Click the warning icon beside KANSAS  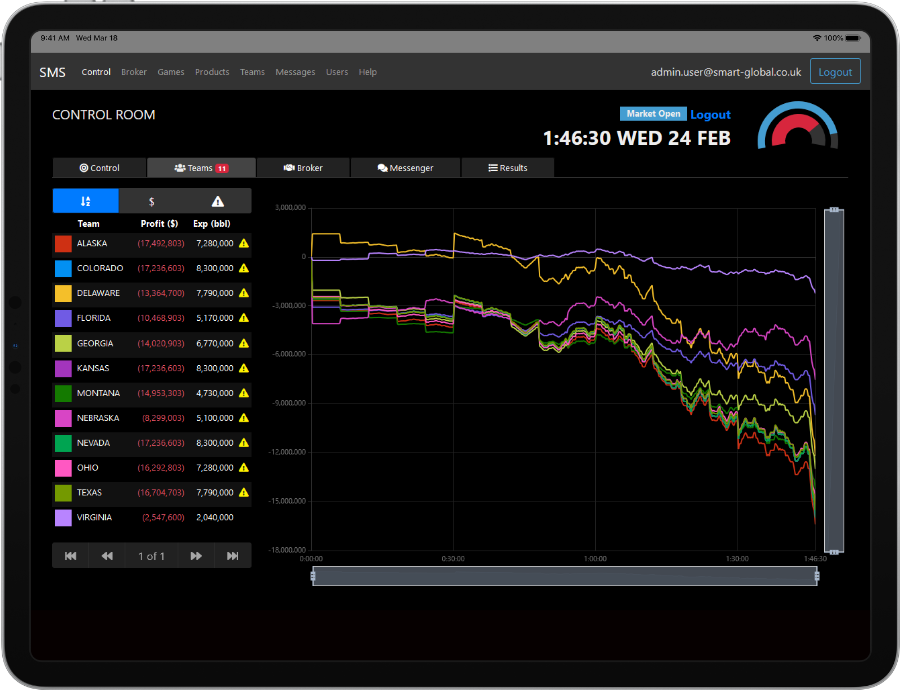point(244,368)
